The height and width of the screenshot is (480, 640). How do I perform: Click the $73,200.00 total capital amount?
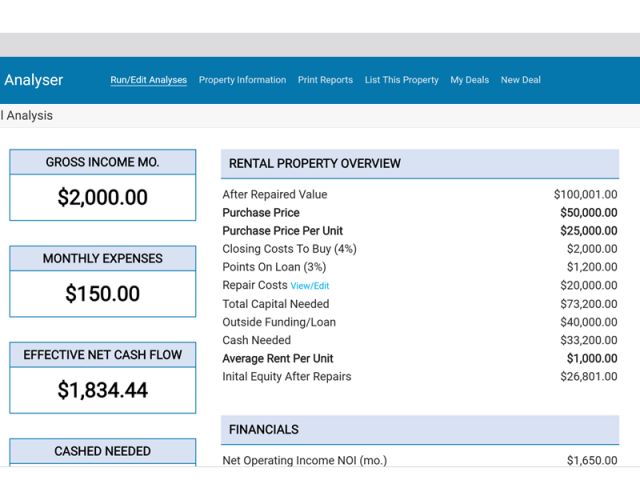click(x=589, y=304)
